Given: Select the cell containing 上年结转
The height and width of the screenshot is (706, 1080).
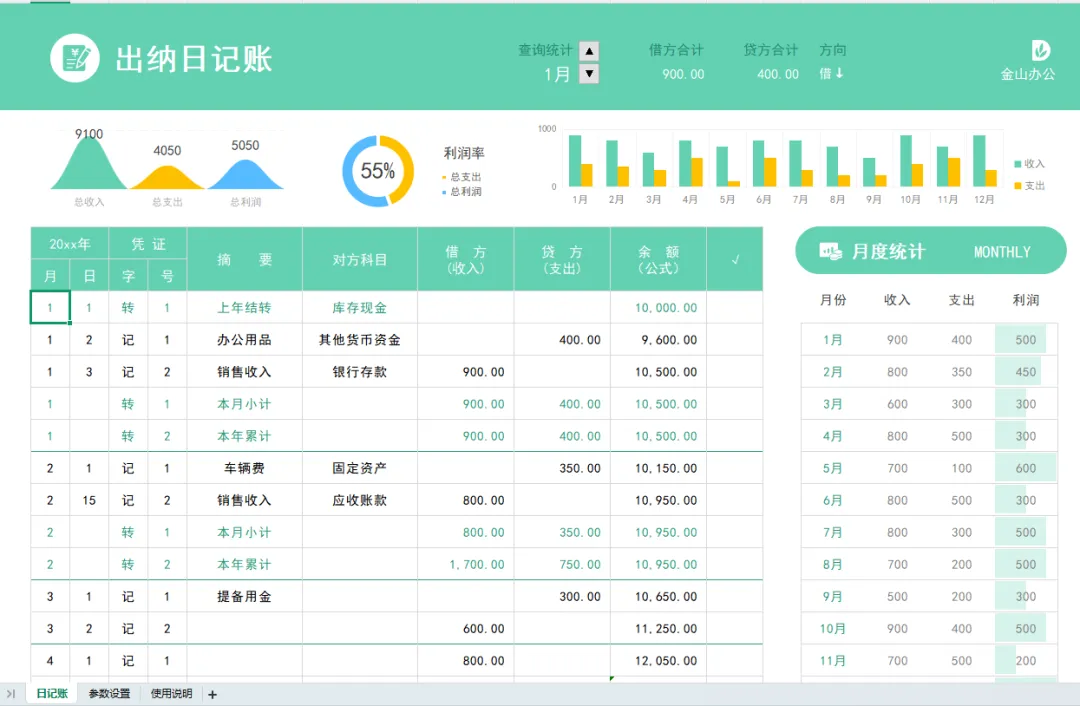Looking at the screenshot, I should 245,307.
